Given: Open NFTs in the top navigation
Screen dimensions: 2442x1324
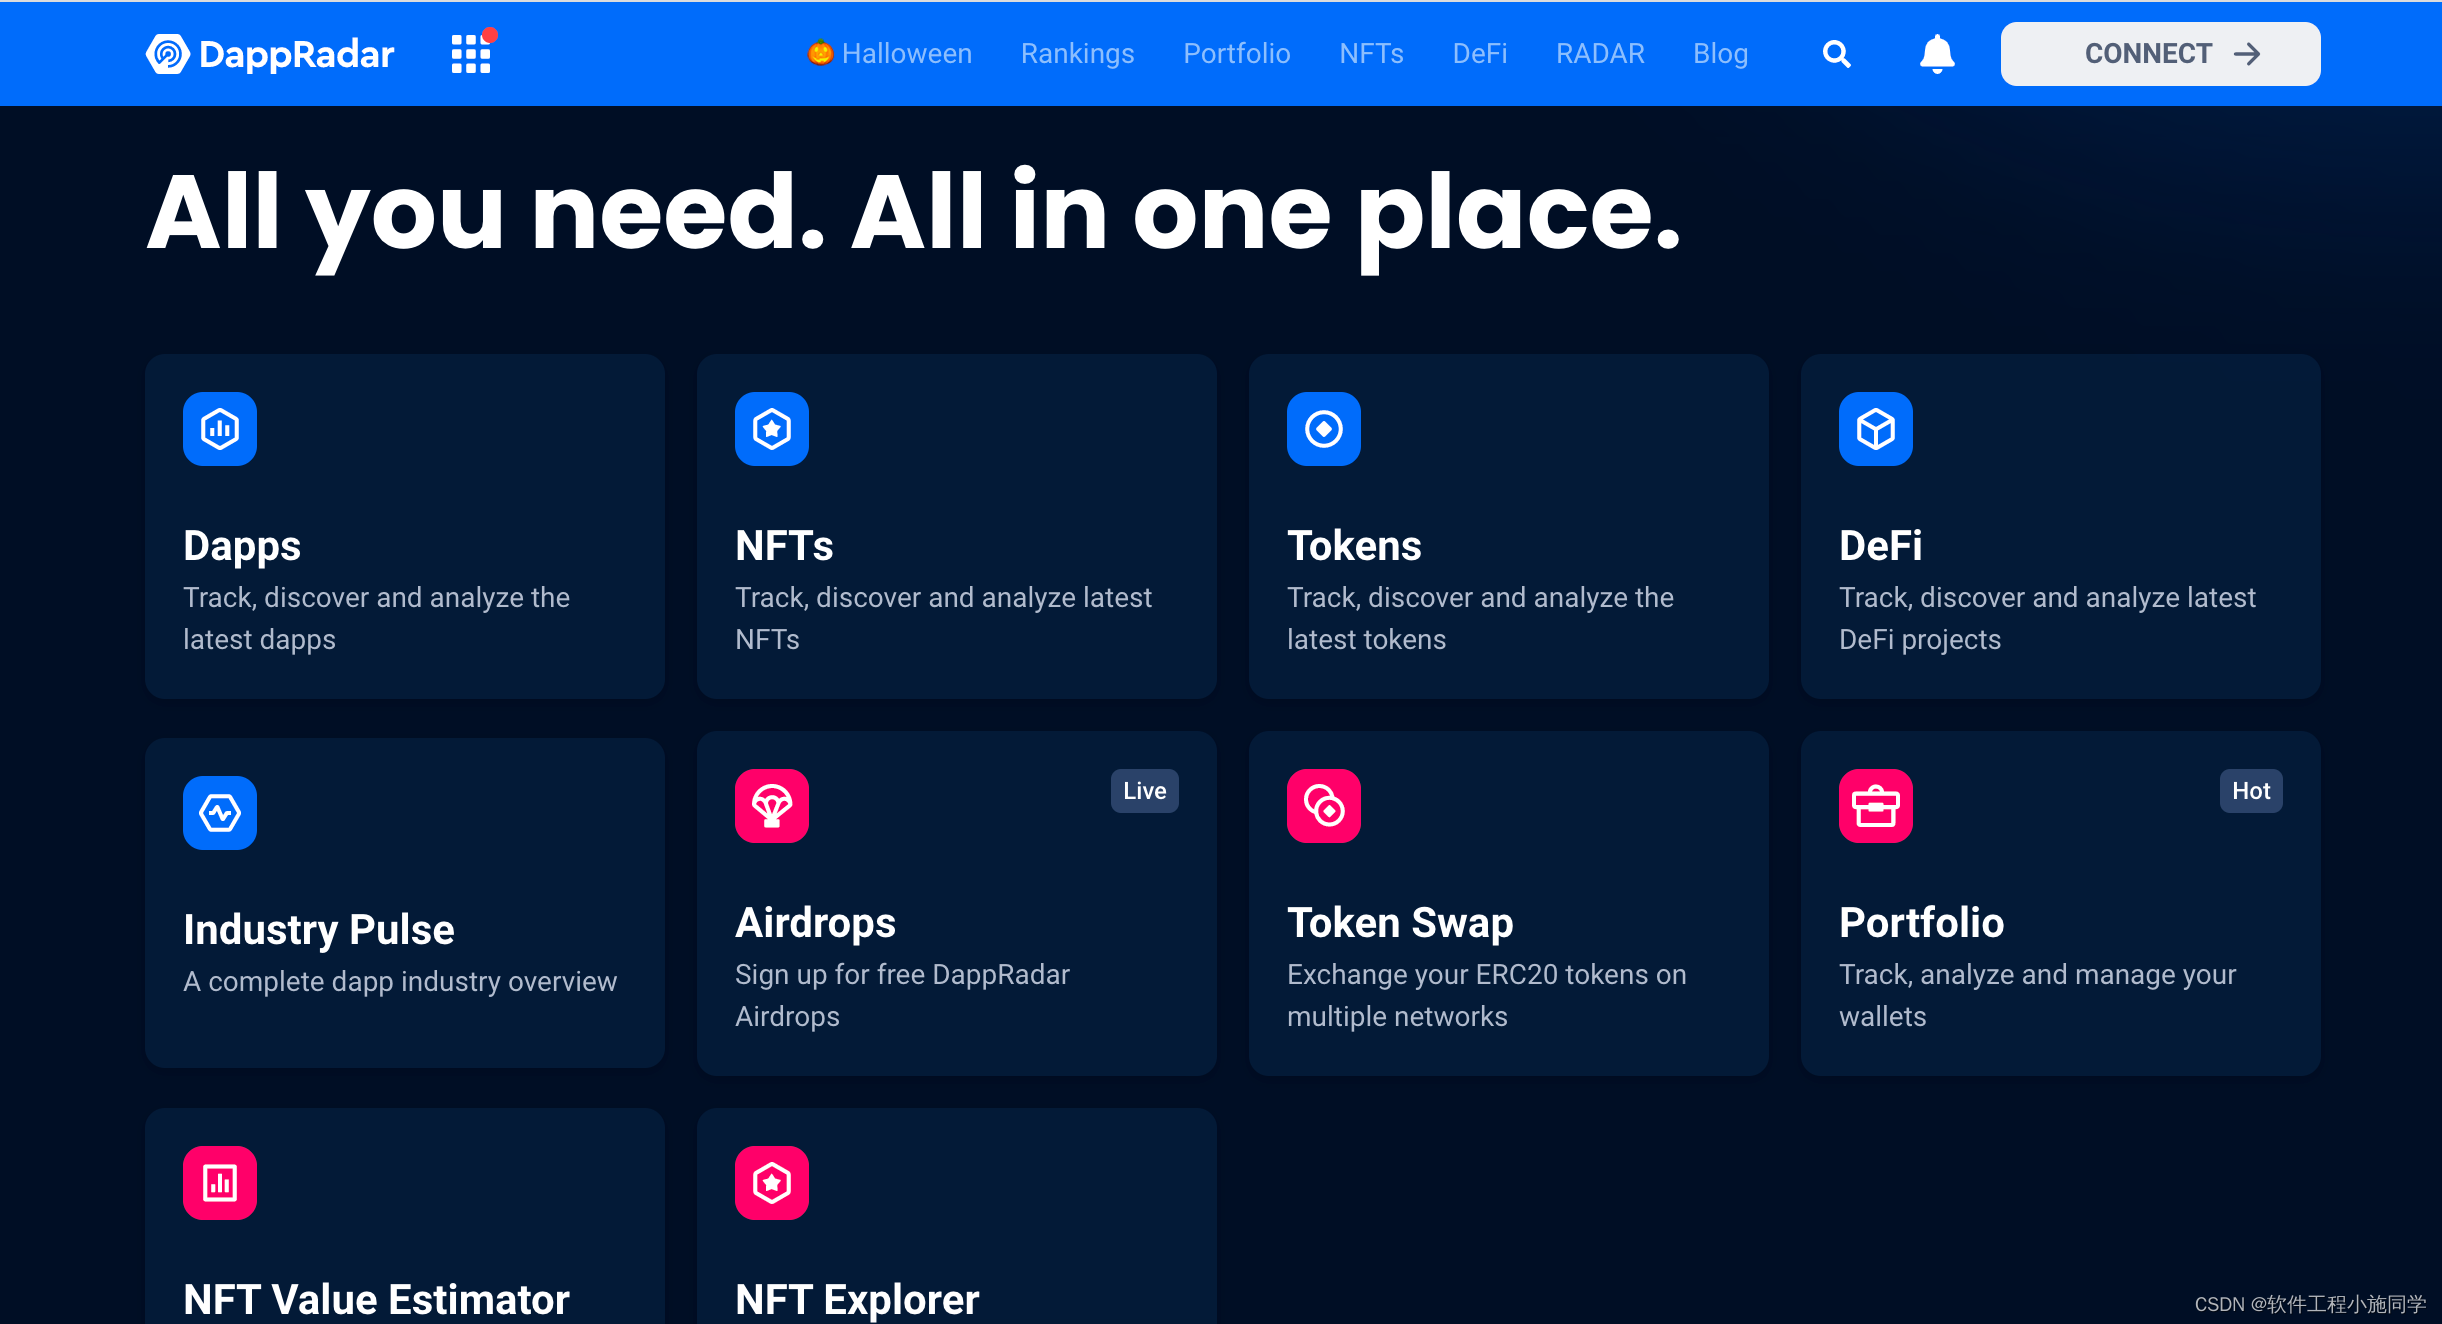Looking at the screenshot, I should (x=1371, y=54).
